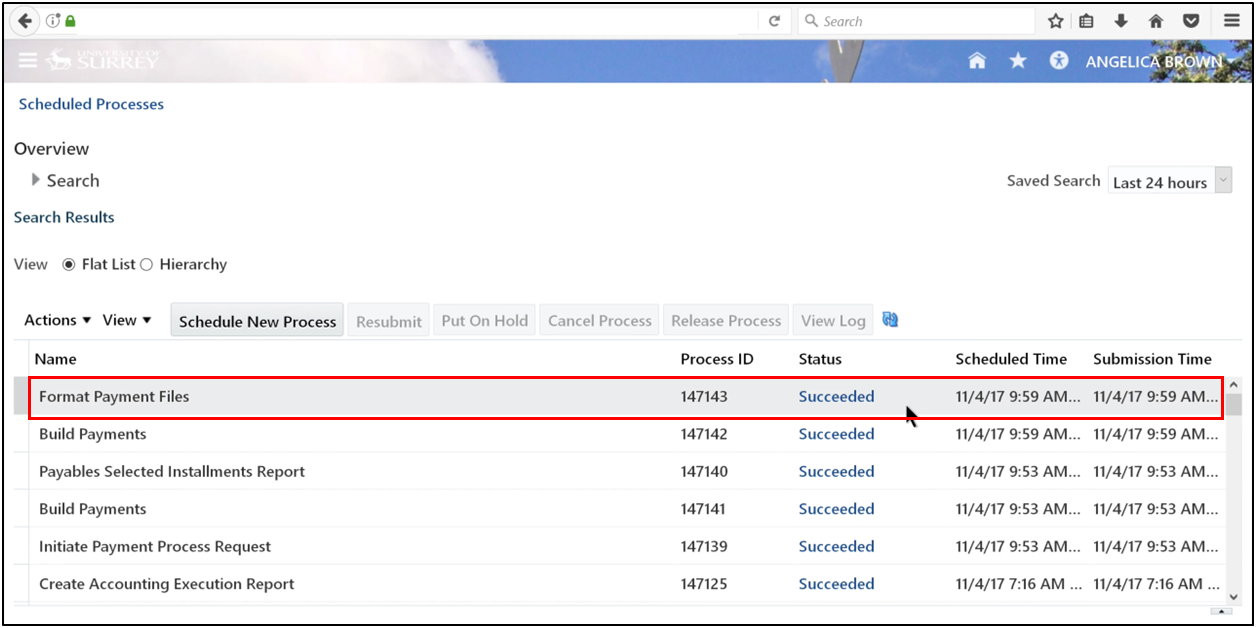Open Favorites via the star icon in header
1256x628 pixels.
coord(1017,60)
